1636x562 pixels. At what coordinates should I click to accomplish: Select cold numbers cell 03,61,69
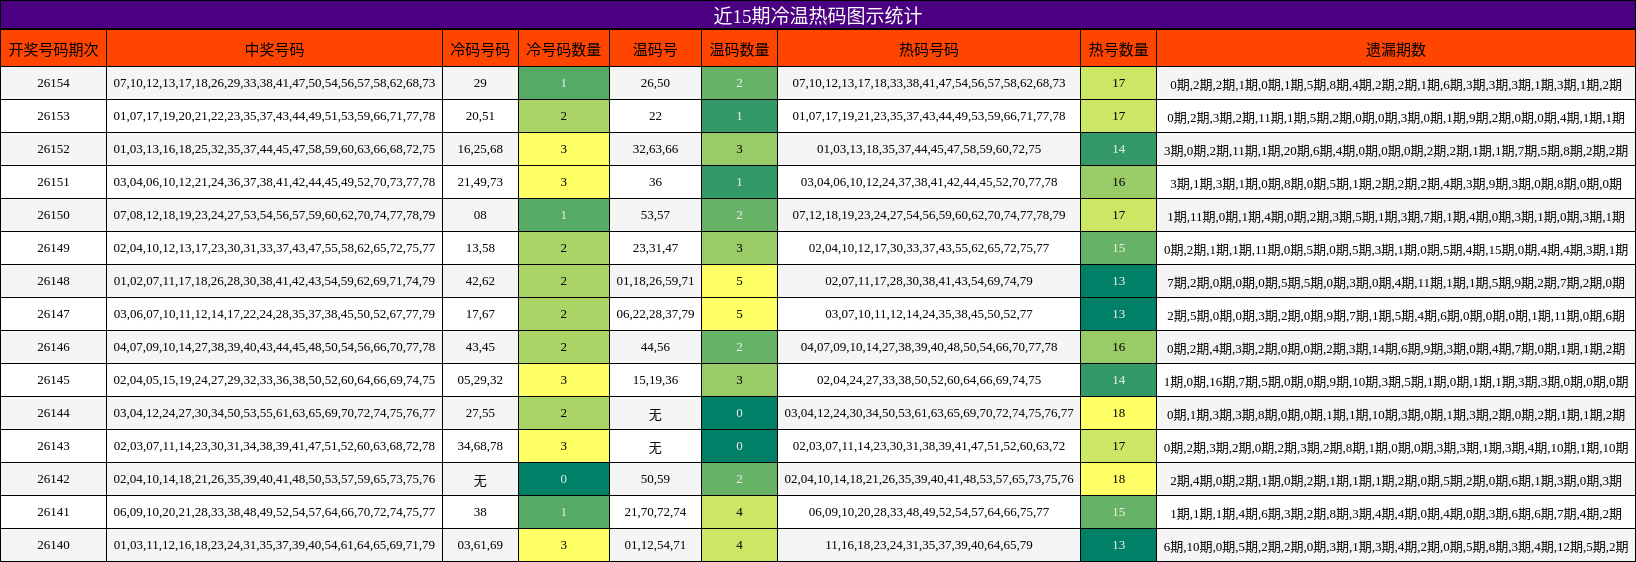click(x=480, y=545)
